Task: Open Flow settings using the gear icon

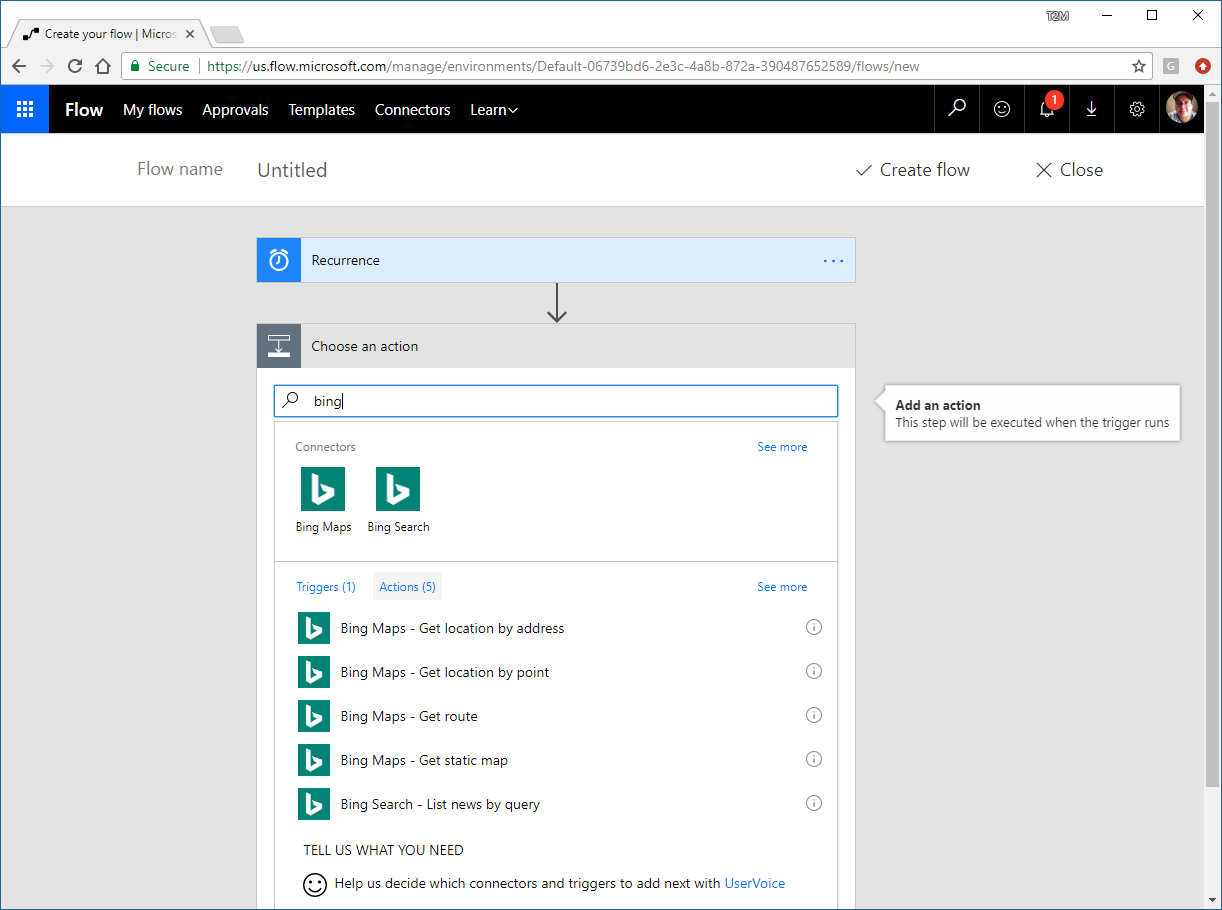Action: [x=1136, y=109]
